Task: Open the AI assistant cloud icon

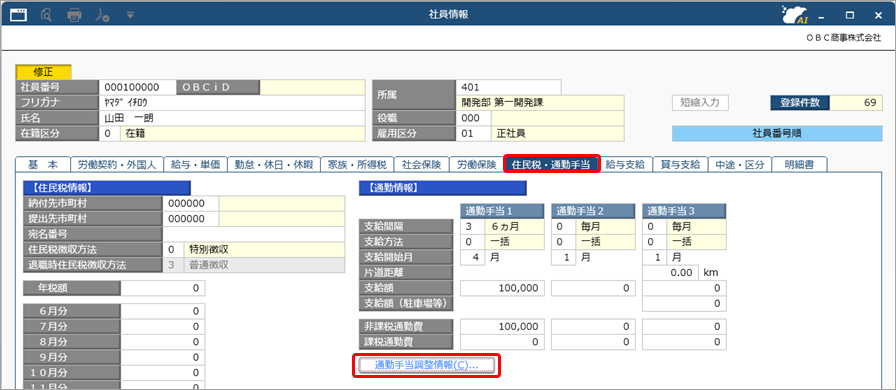Action: 795,15
